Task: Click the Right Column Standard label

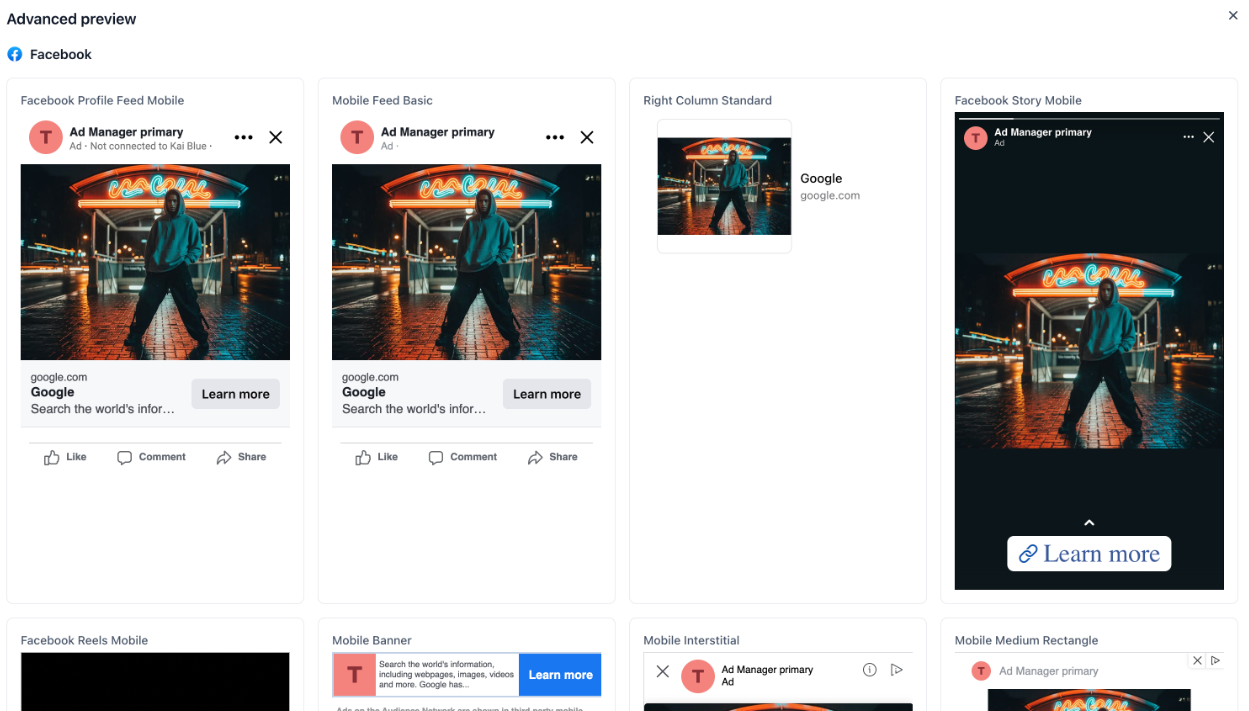Action: point(708,100)
